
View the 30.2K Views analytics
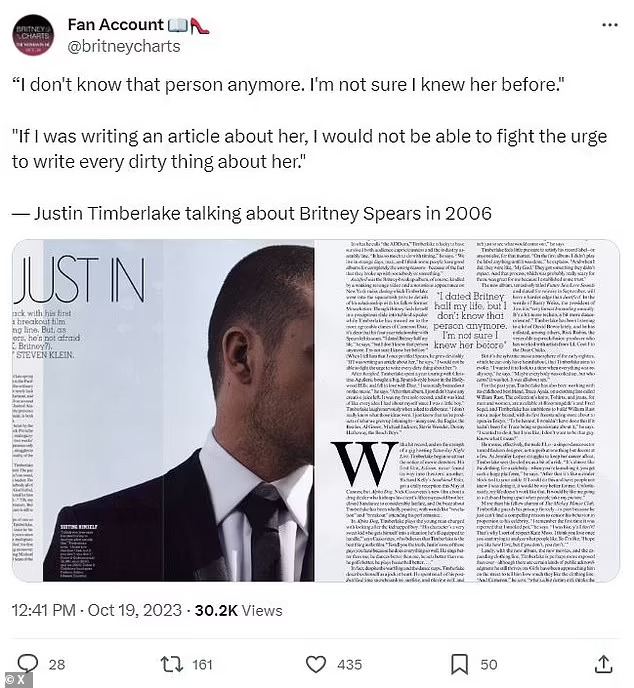[238, 610]
